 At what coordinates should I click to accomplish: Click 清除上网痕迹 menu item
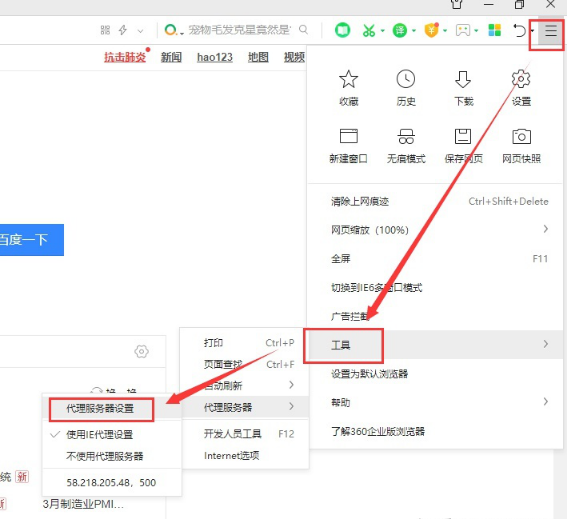pos(436,201)
